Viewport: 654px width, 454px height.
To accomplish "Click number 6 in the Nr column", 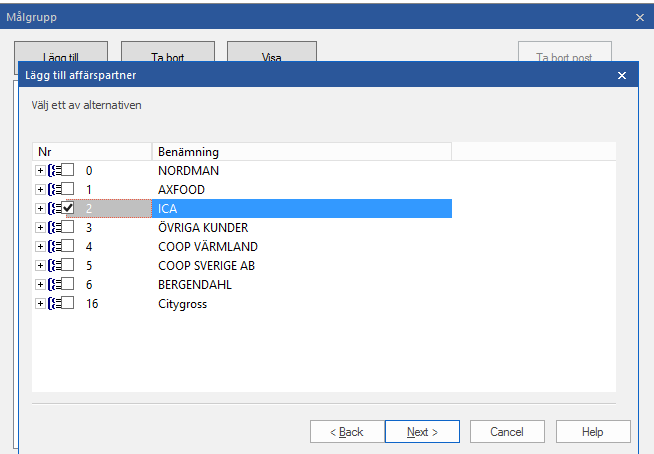I will point(89,285).
